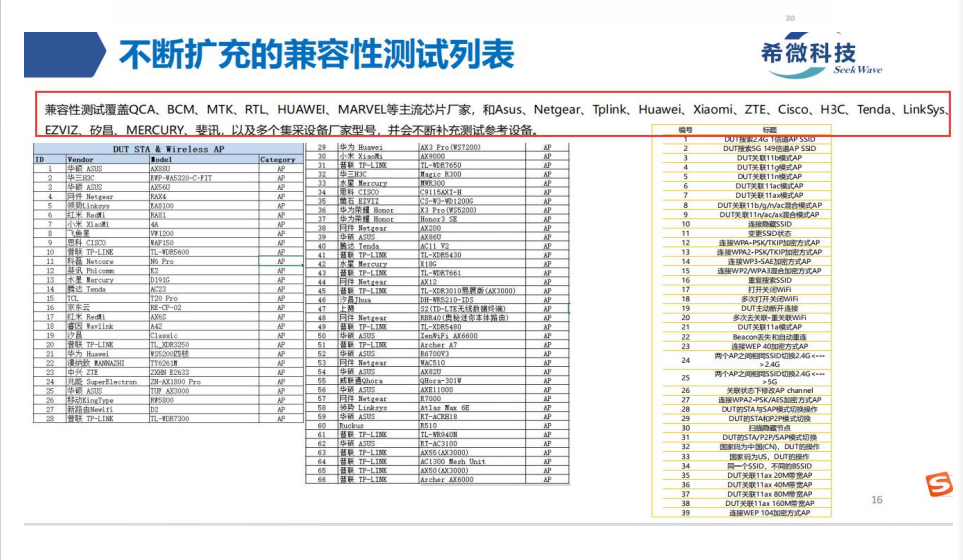Click the model cell 'Atlas Max 6E'
Viewport: 963px width, 560px height.
click(445, 408)
